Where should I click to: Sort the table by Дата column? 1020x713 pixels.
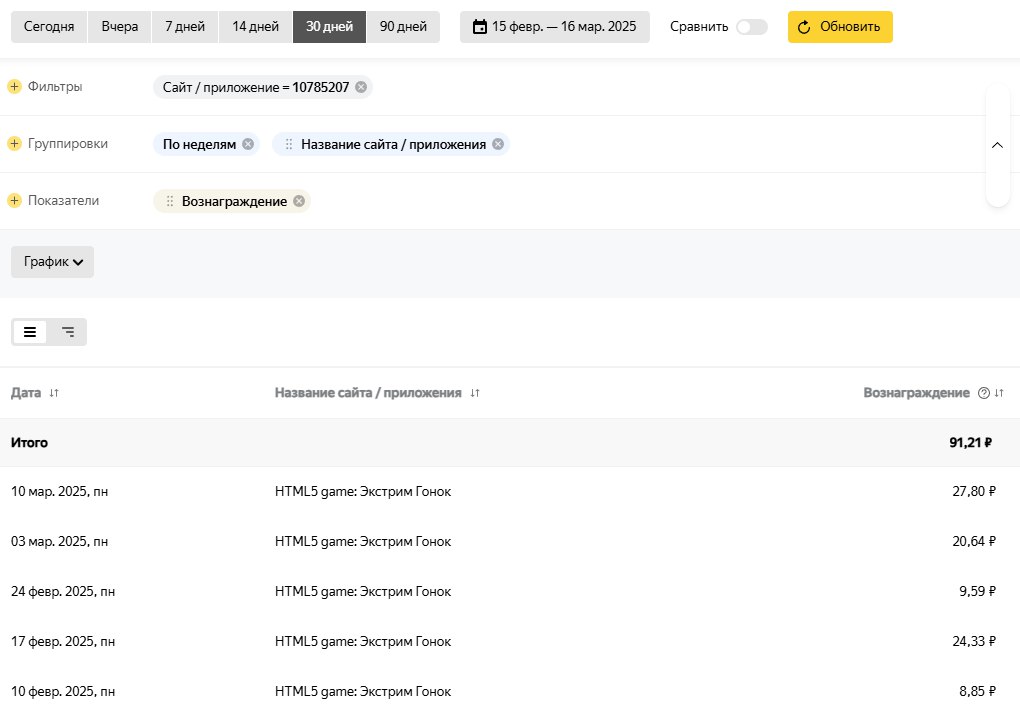(54, 393)
